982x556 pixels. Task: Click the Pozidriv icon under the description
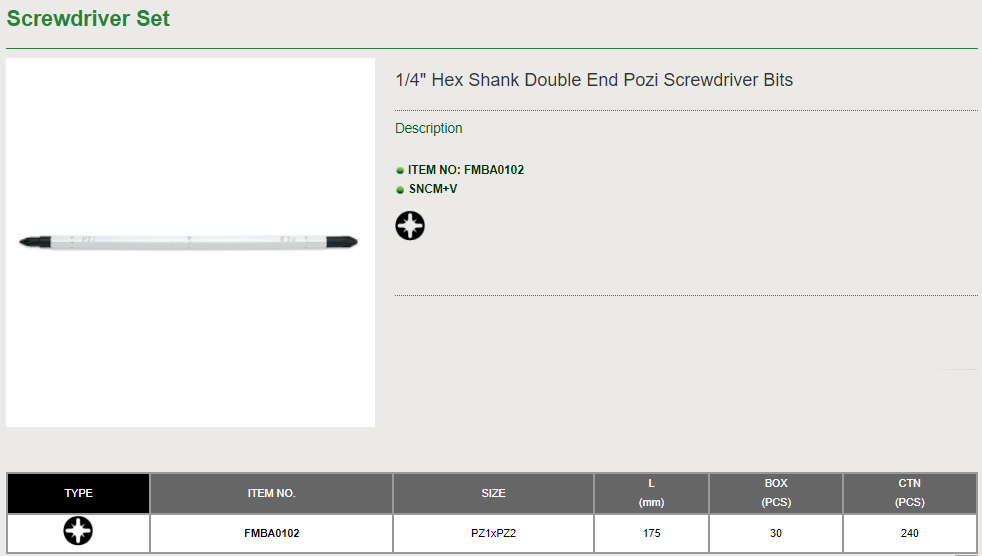click(410, 226)
